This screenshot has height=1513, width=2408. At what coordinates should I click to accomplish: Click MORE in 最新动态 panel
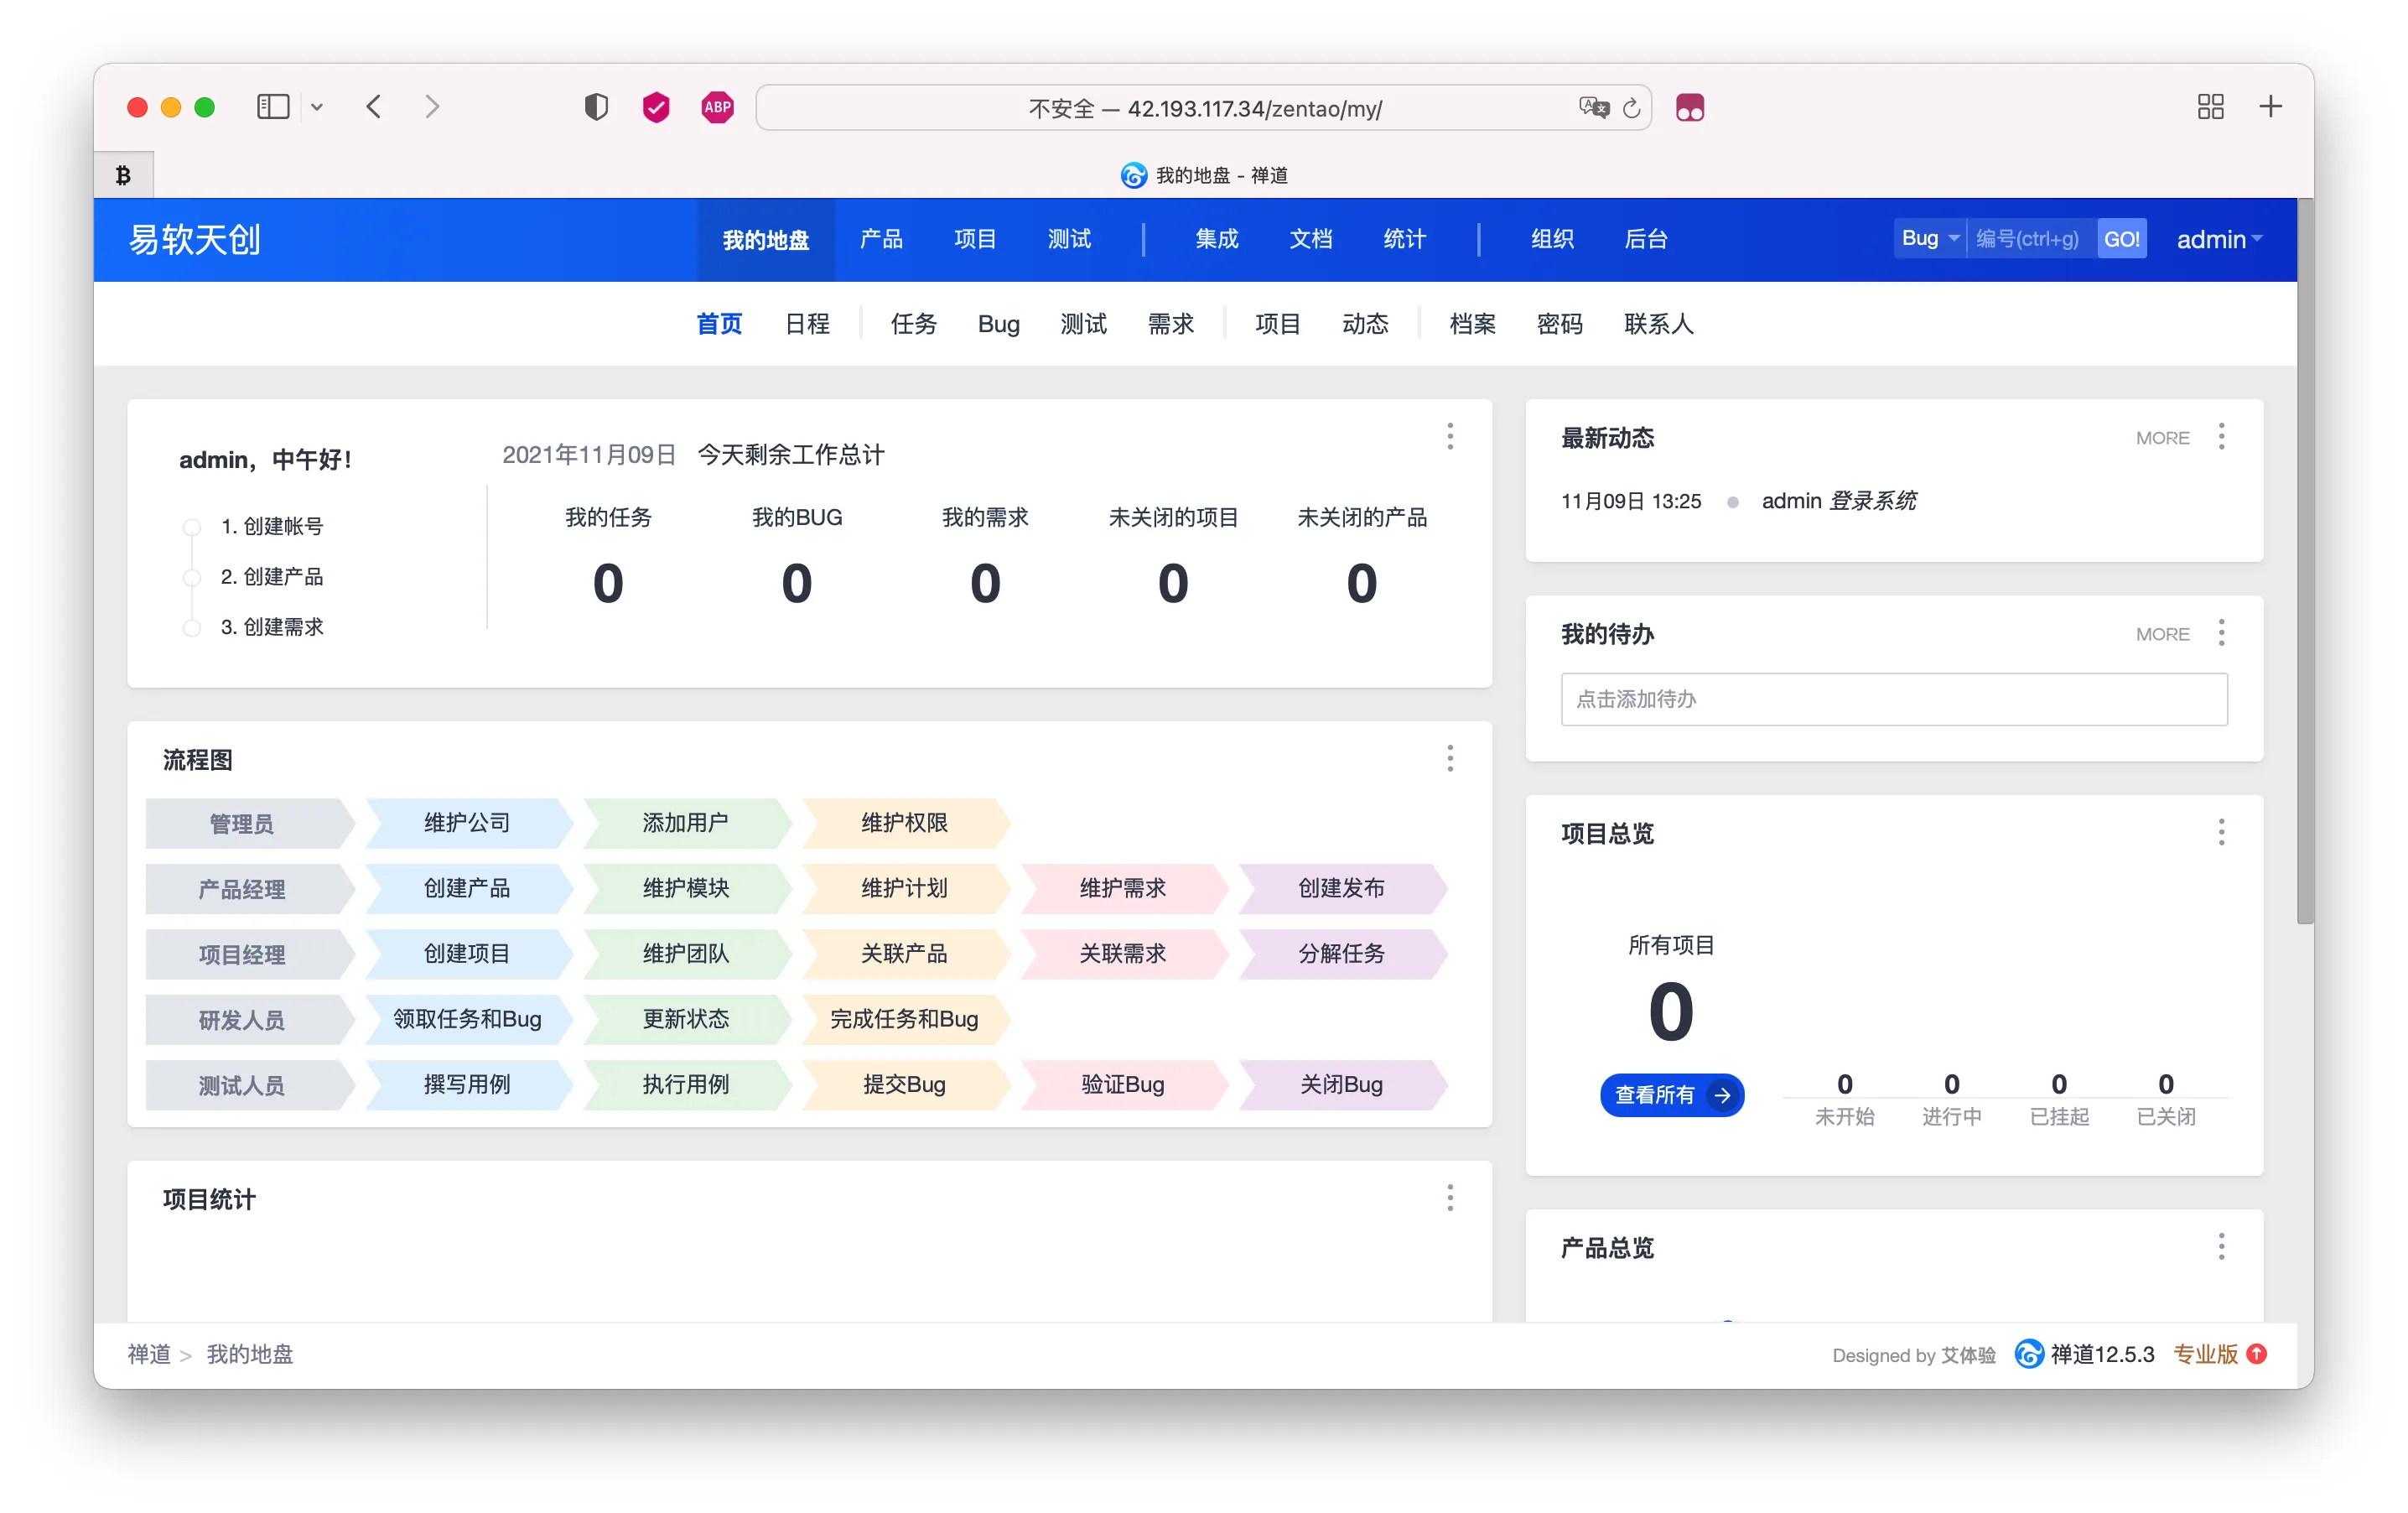point(2162,438)
